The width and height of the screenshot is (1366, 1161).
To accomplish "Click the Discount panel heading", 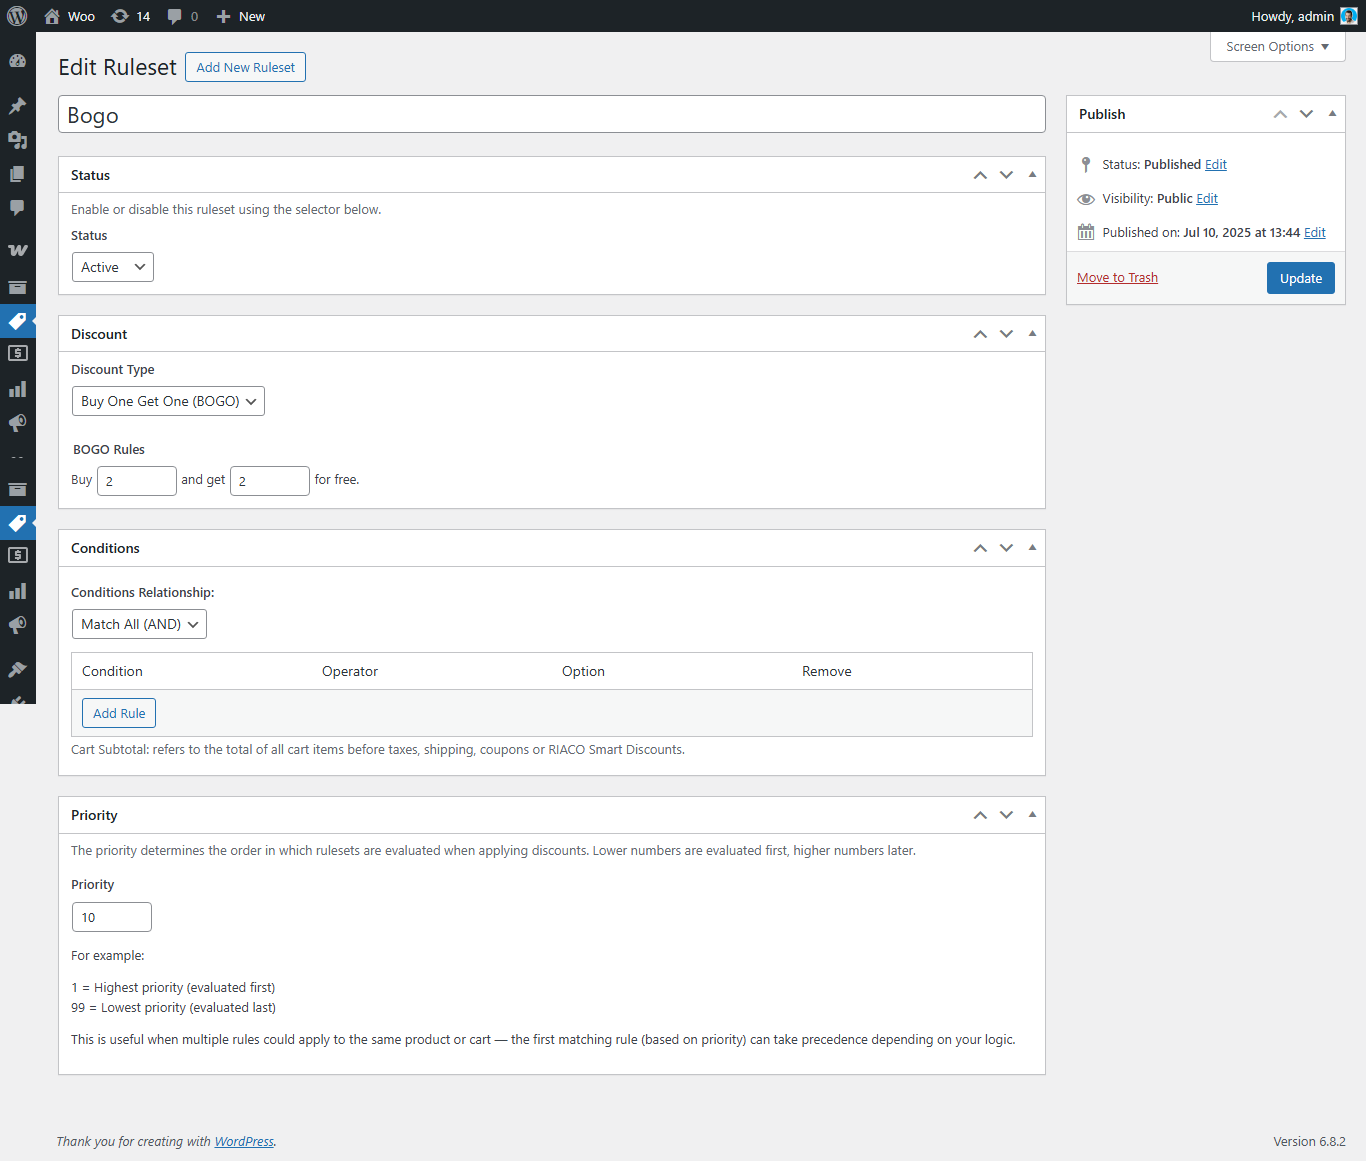I will point(99,334).
